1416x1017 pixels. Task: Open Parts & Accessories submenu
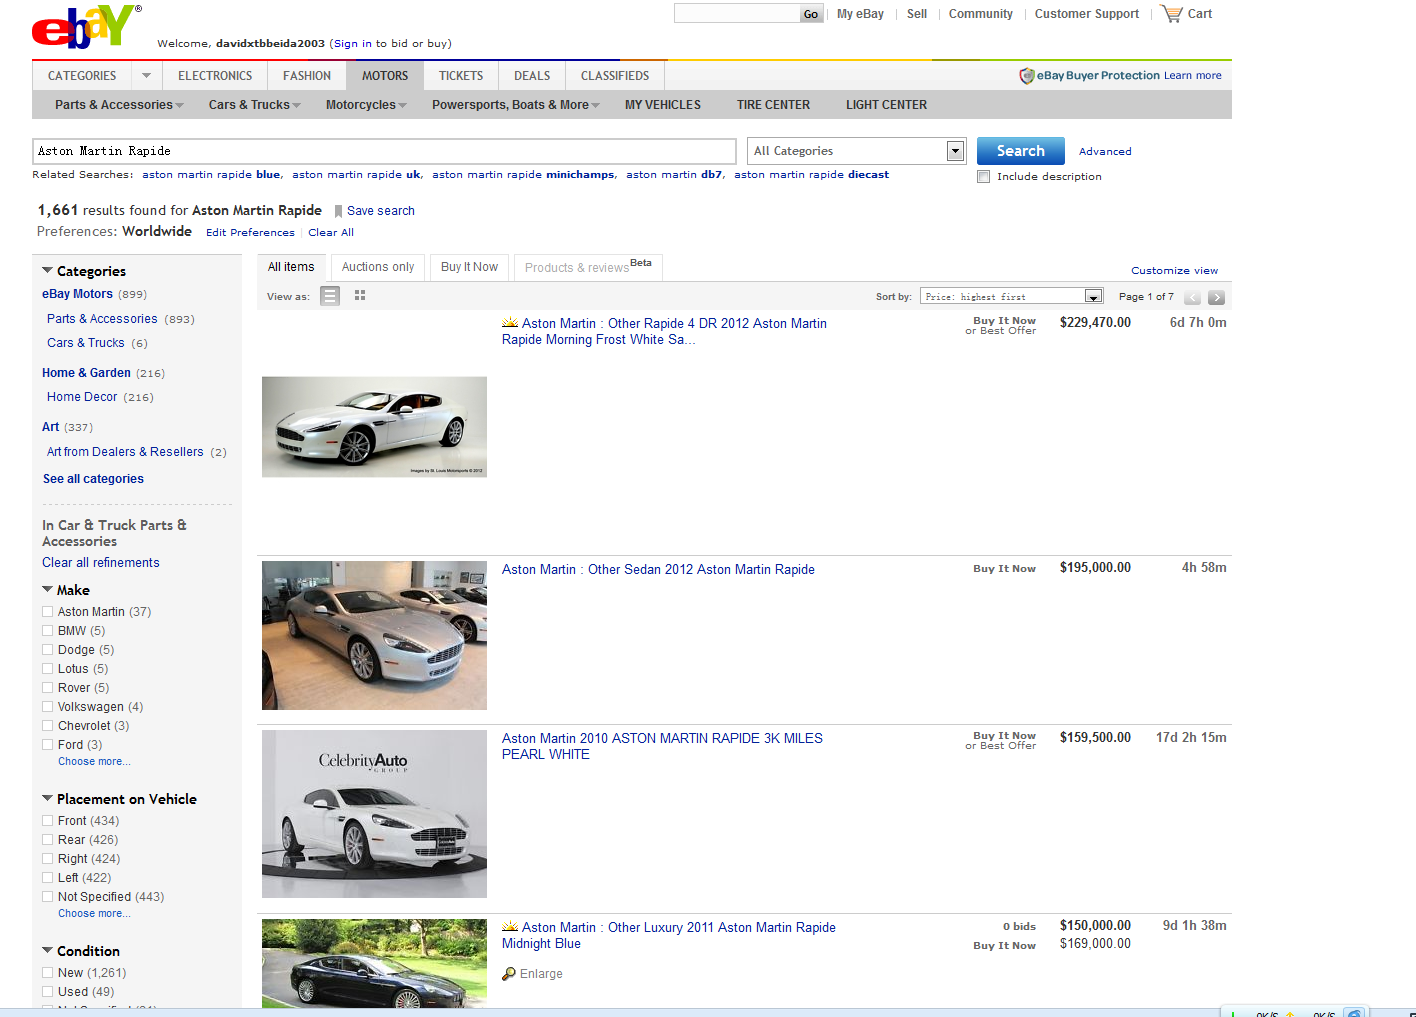tap(119, 105)
